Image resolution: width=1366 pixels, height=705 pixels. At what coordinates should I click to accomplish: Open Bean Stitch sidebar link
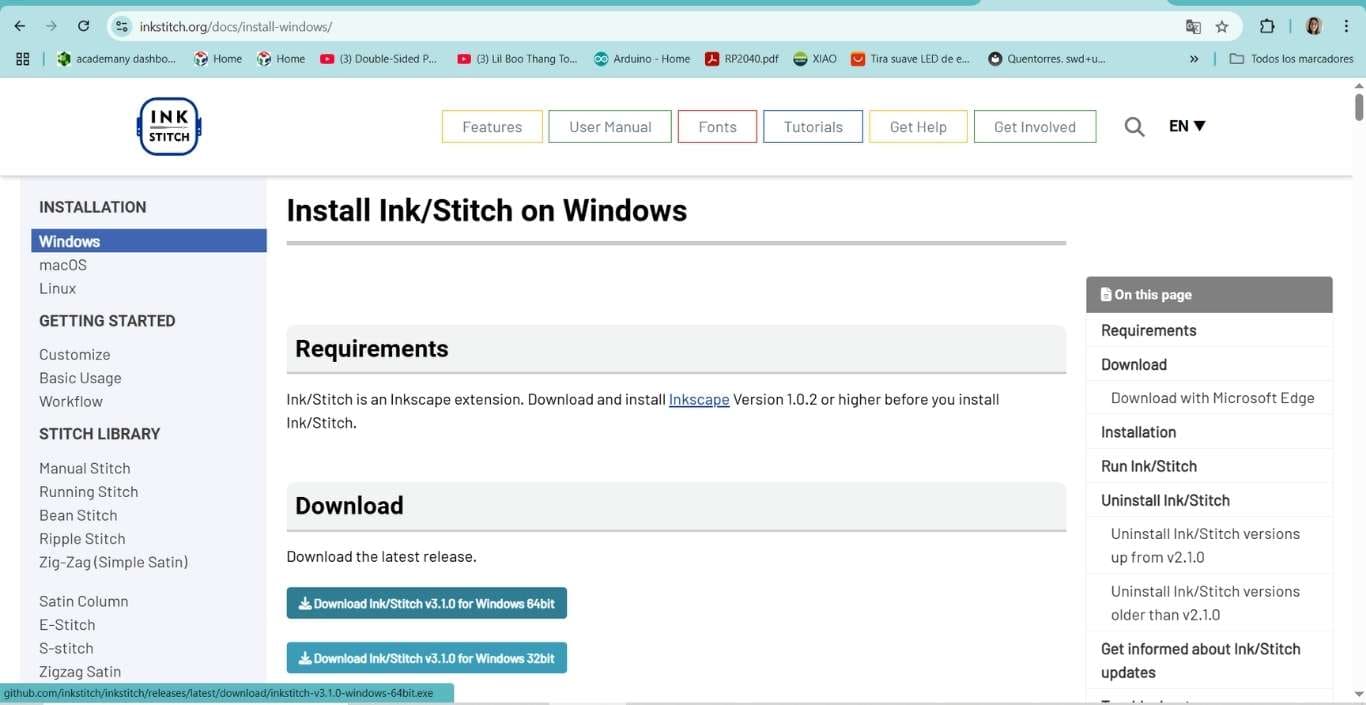coord(78,515)
